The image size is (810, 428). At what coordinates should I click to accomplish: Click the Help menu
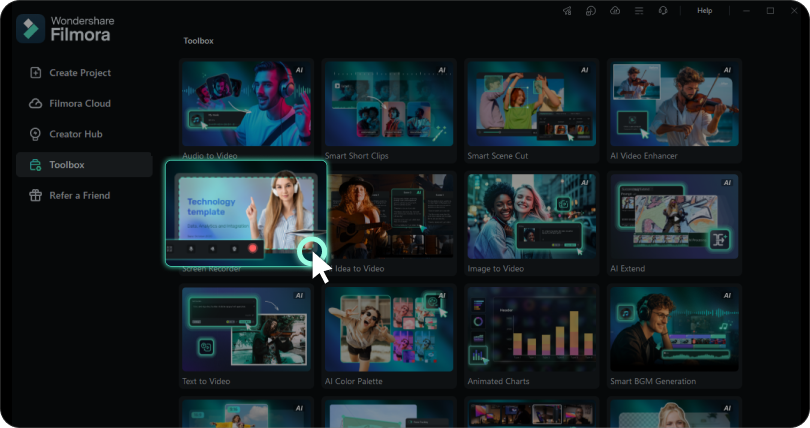click(x=705, y=10)
